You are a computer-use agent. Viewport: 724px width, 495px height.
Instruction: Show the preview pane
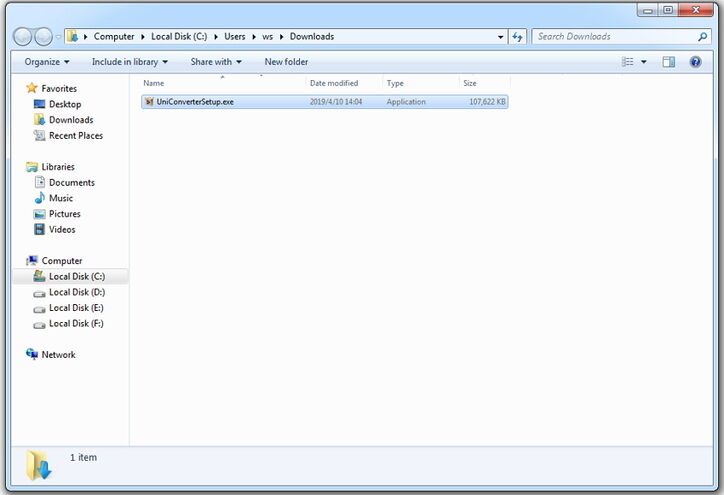[669, 62]
